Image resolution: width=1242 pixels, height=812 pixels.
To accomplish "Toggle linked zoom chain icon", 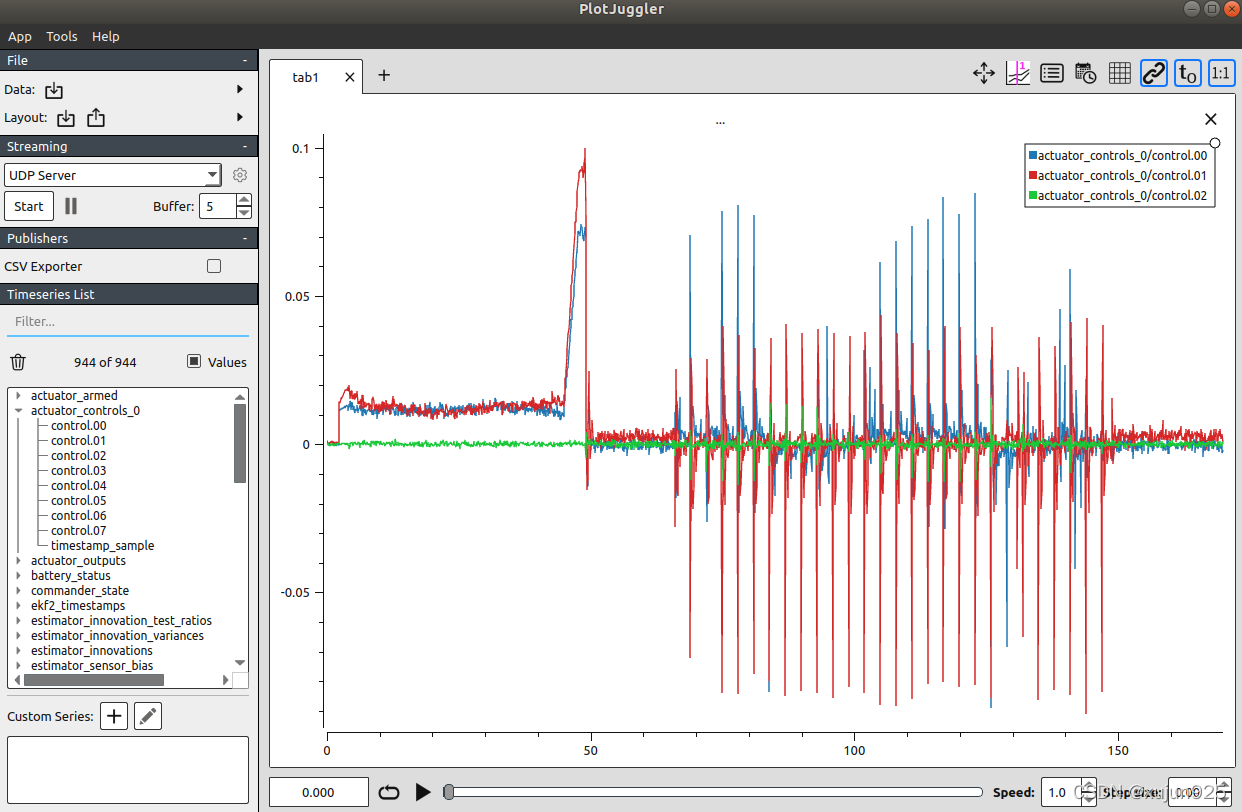I will click(x=1154, y=73).
